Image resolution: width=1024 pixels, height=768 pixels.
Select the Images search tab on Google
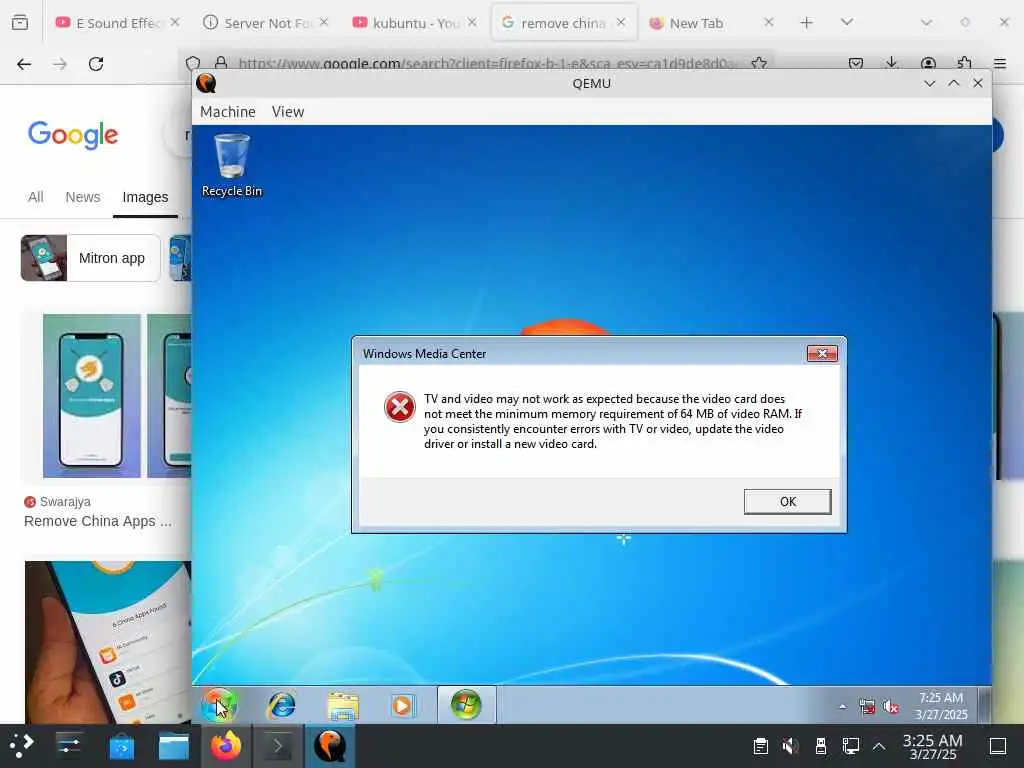145,197
